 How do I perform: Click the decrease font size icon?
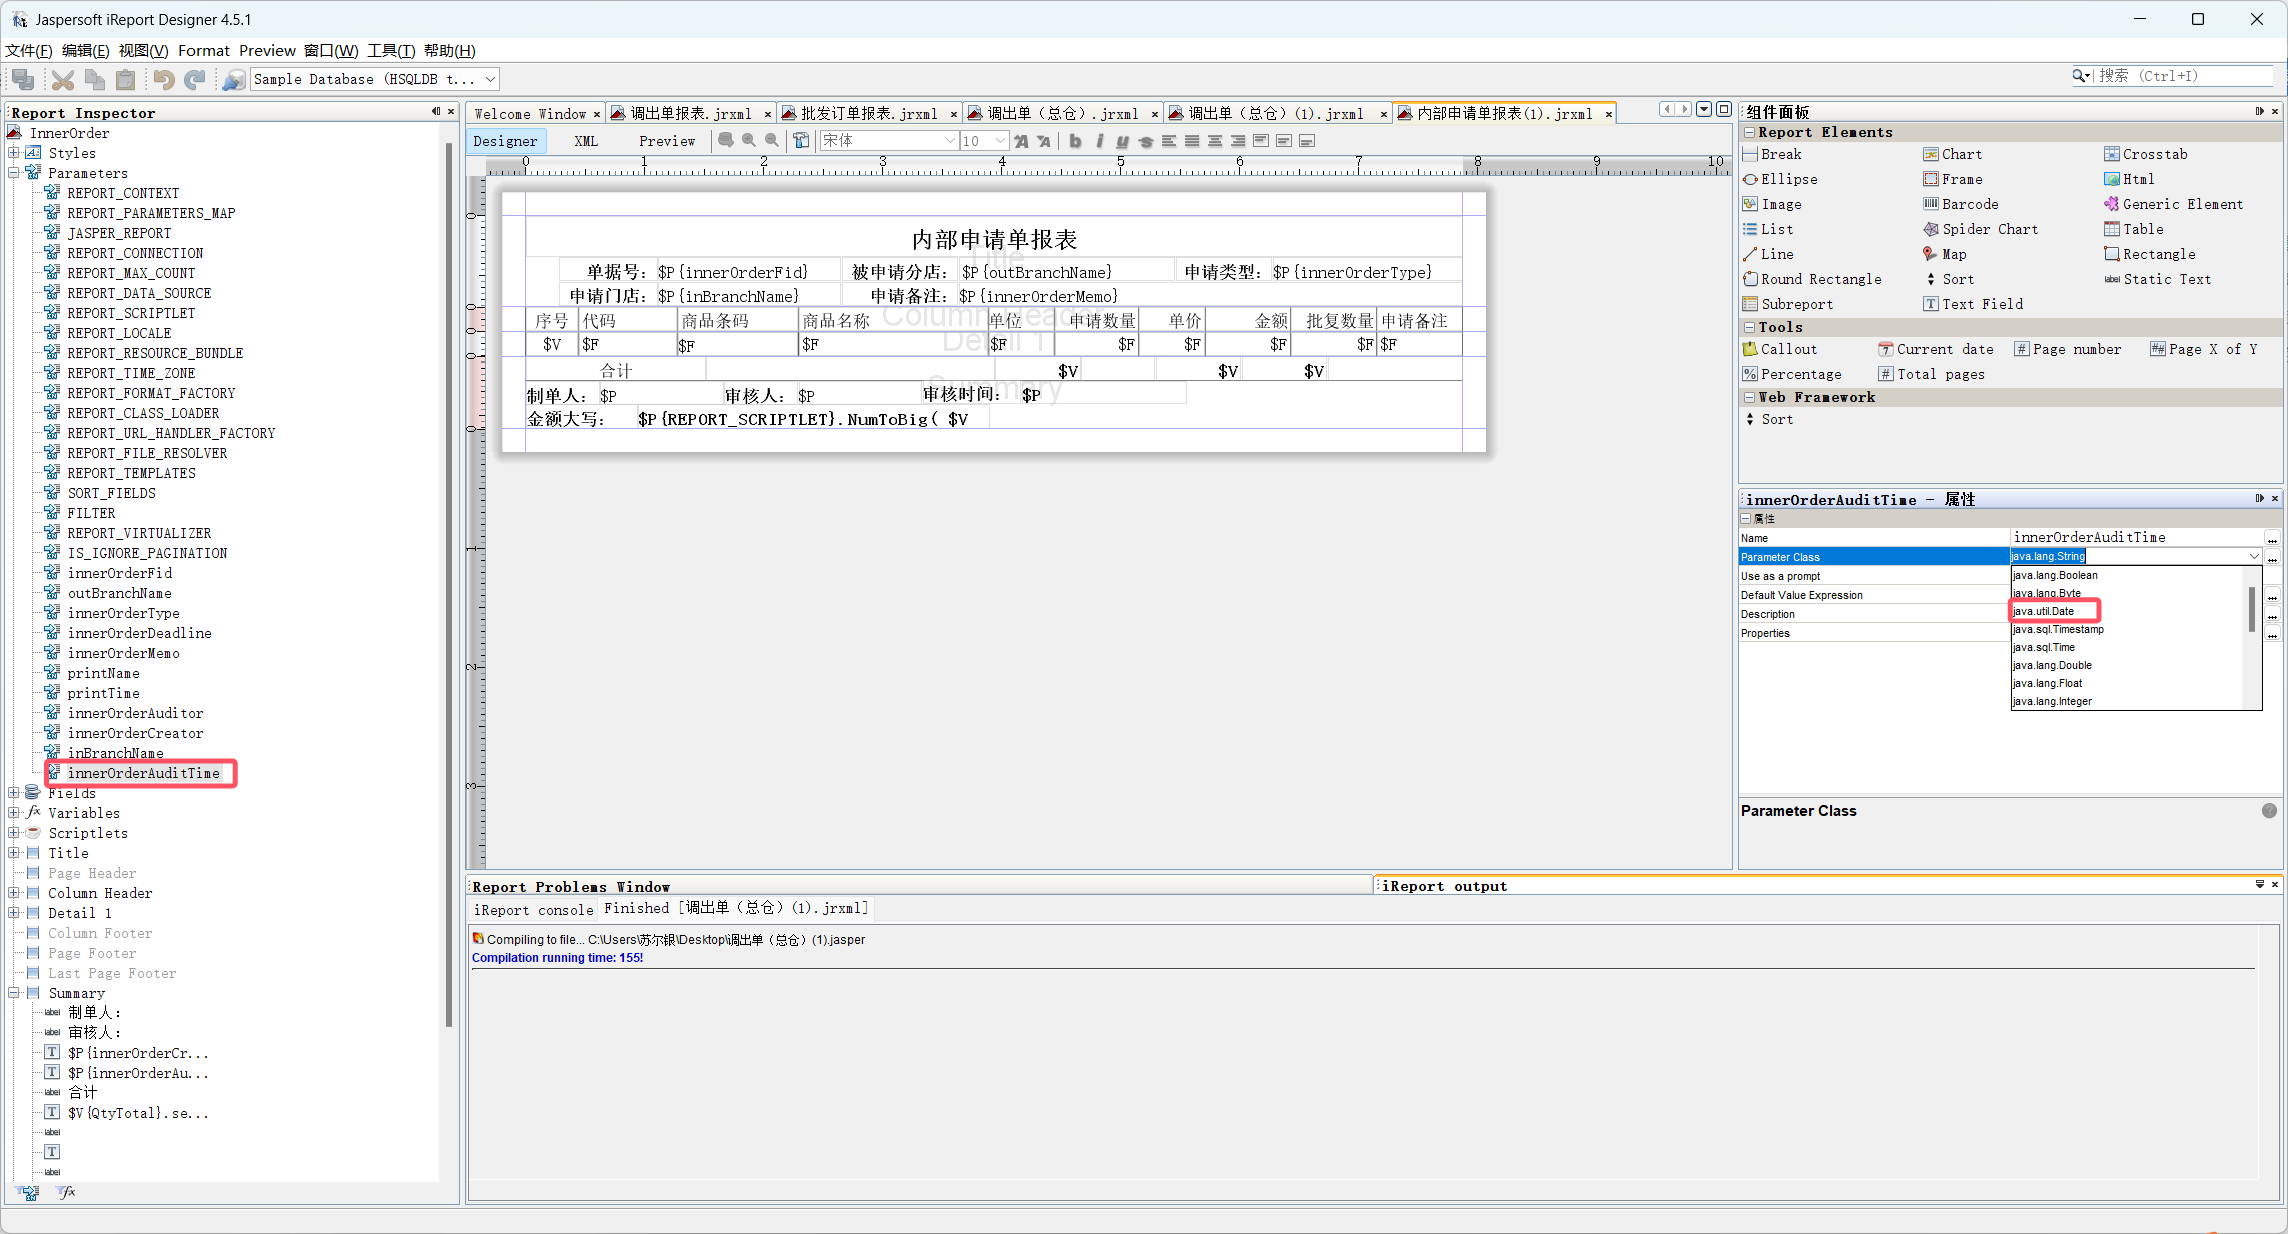pyautogui.click(x=1044, y=141)
